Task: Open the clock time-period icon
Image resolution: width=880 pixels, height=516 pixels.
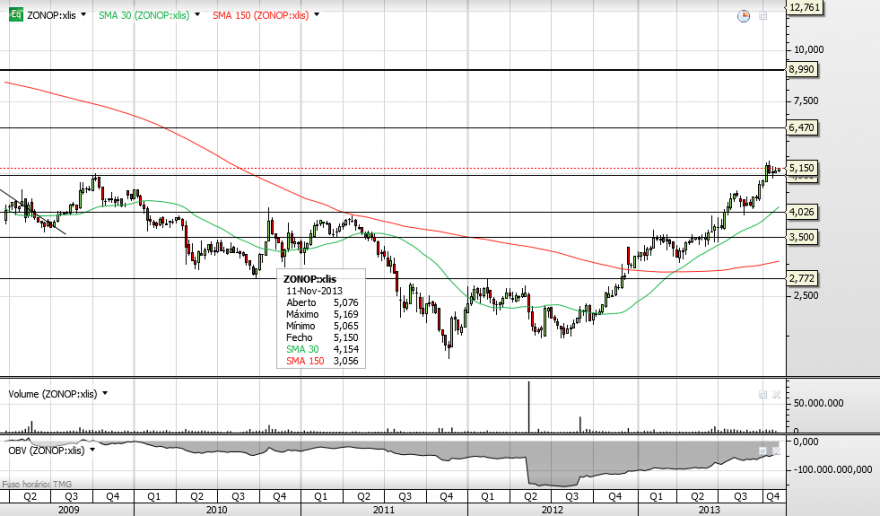Action: (743, 16)
